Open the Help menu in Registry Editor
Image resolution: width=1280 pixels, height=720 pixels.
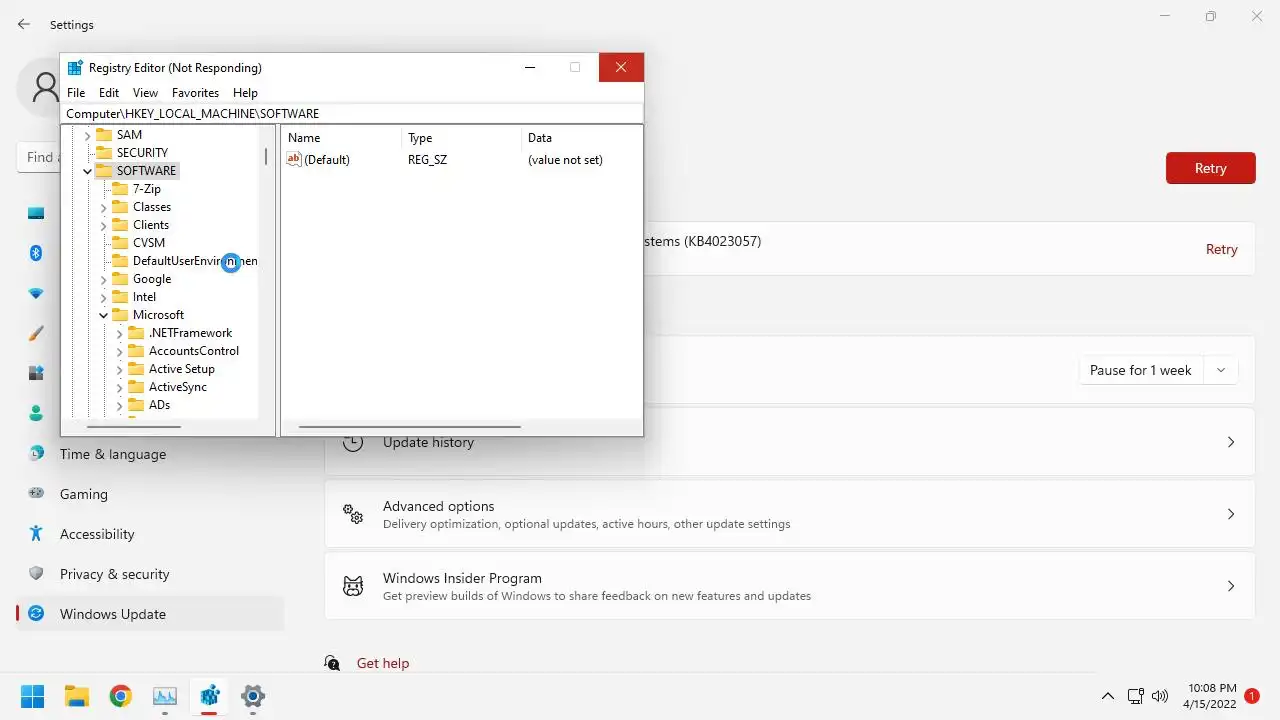point(245,92)
